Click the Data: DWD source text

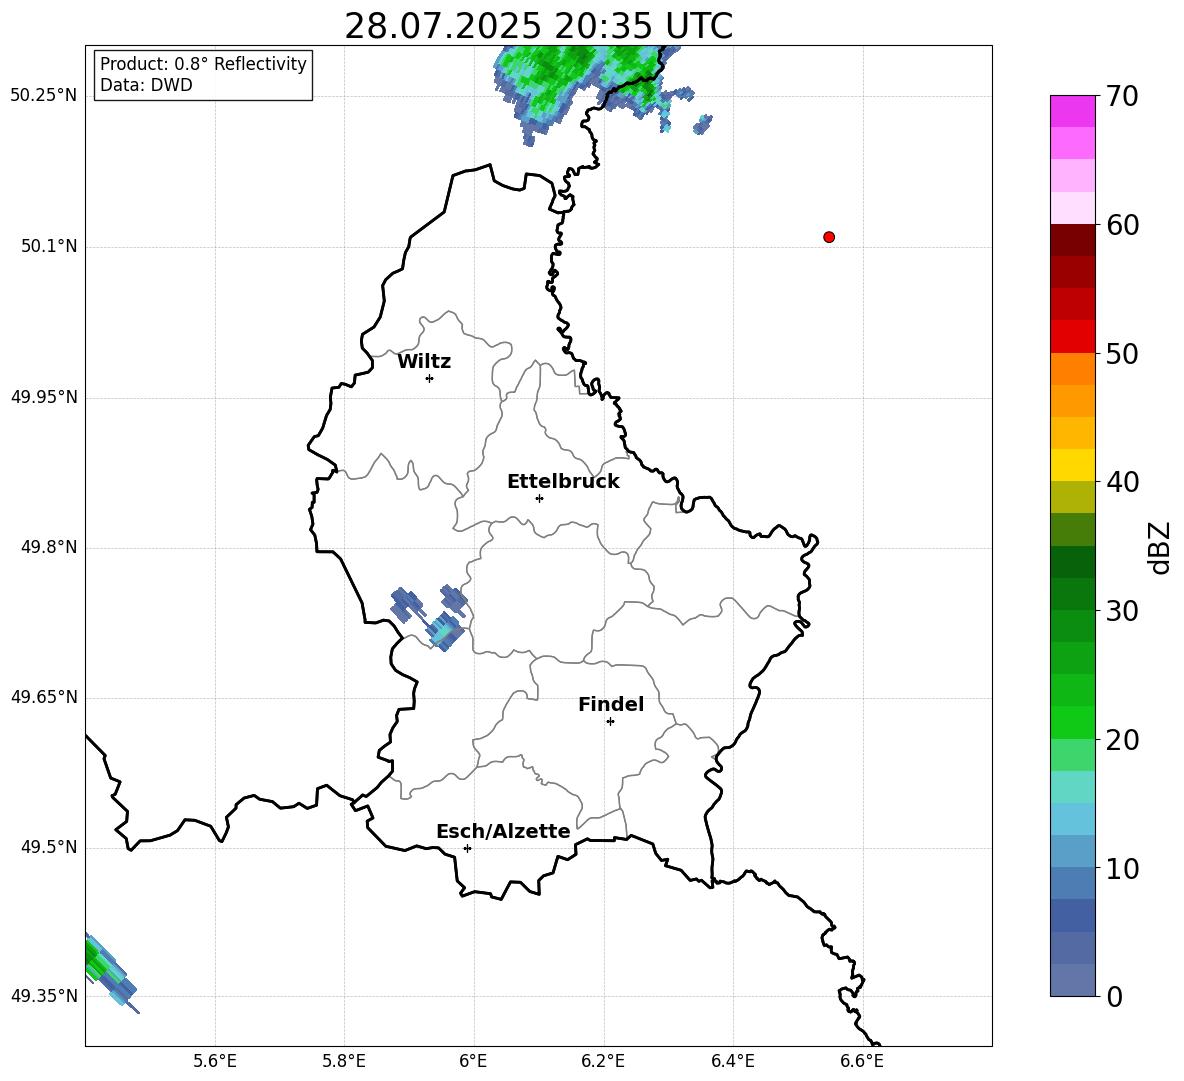tap(146, 85)
